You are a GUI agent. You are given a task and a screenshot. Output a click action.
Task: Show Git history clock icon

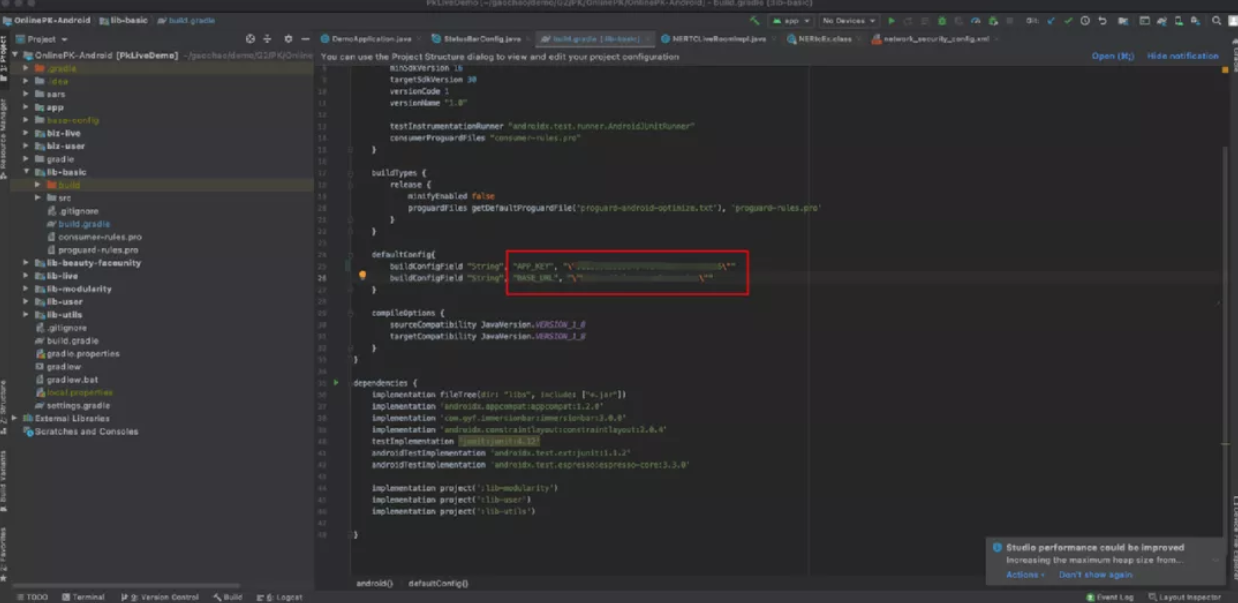(x=1085, y=20)
